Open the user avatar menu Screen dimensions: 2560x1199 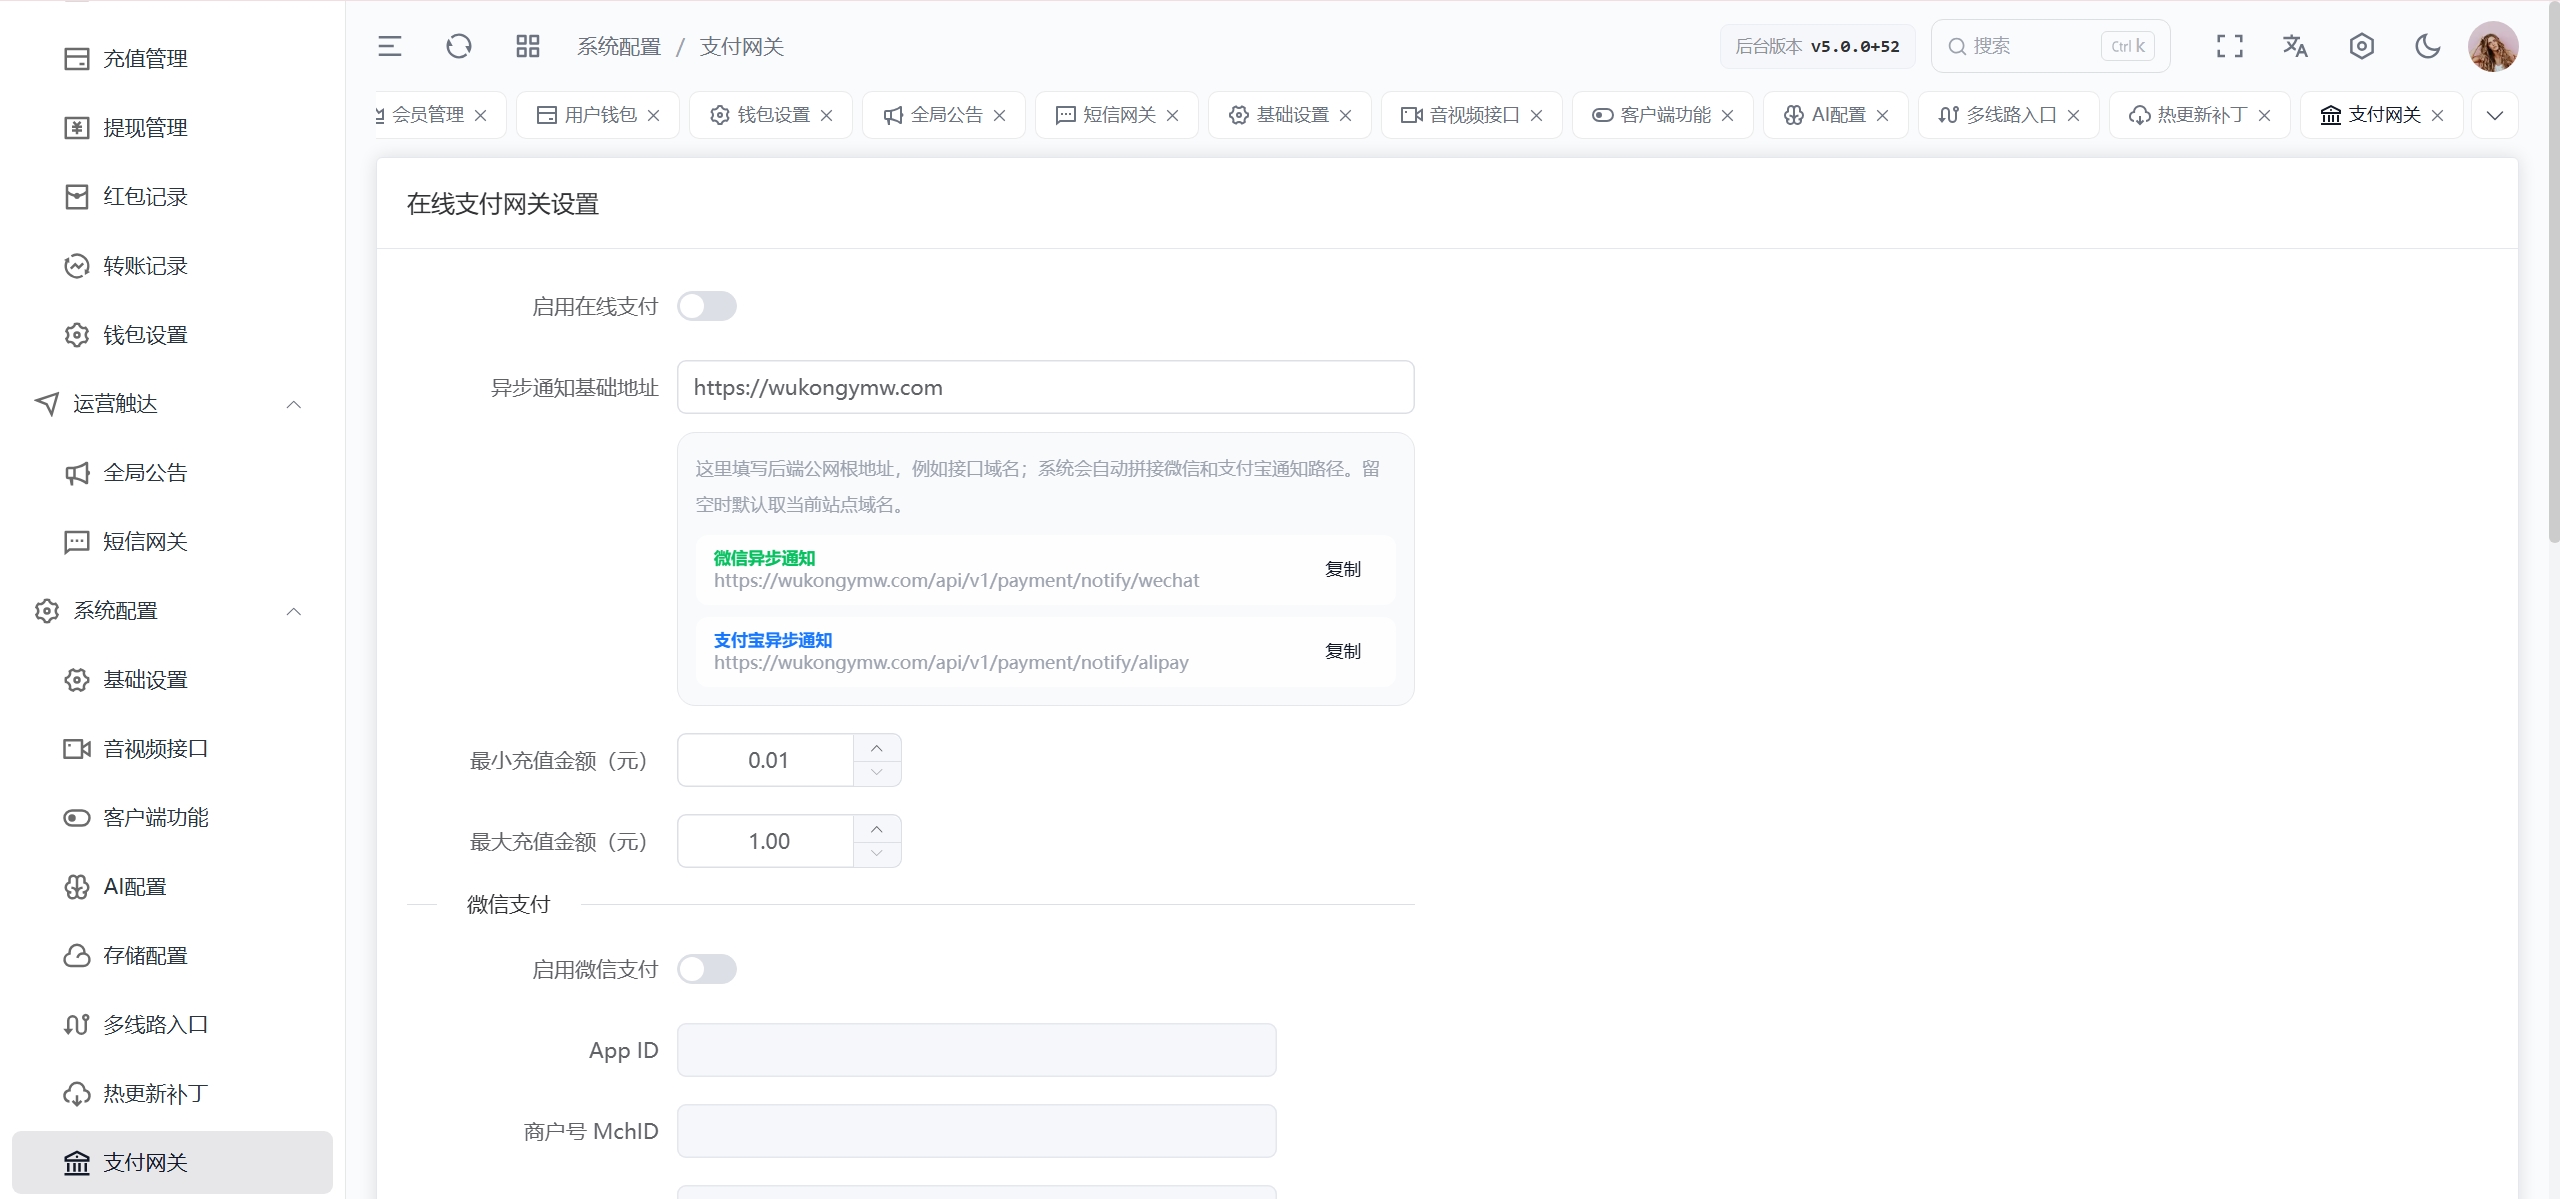pyautogui.click(x=2493, y=47)
